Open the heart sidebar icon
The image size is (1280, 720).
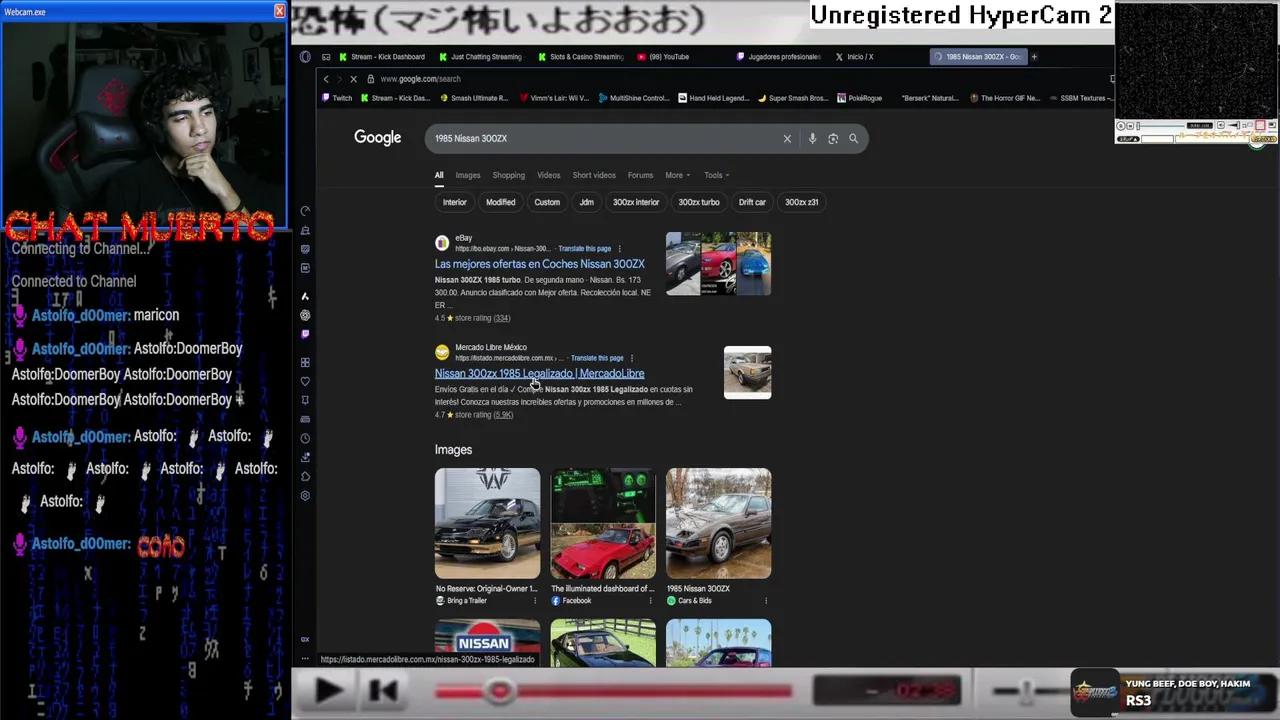tap(305, 381)
